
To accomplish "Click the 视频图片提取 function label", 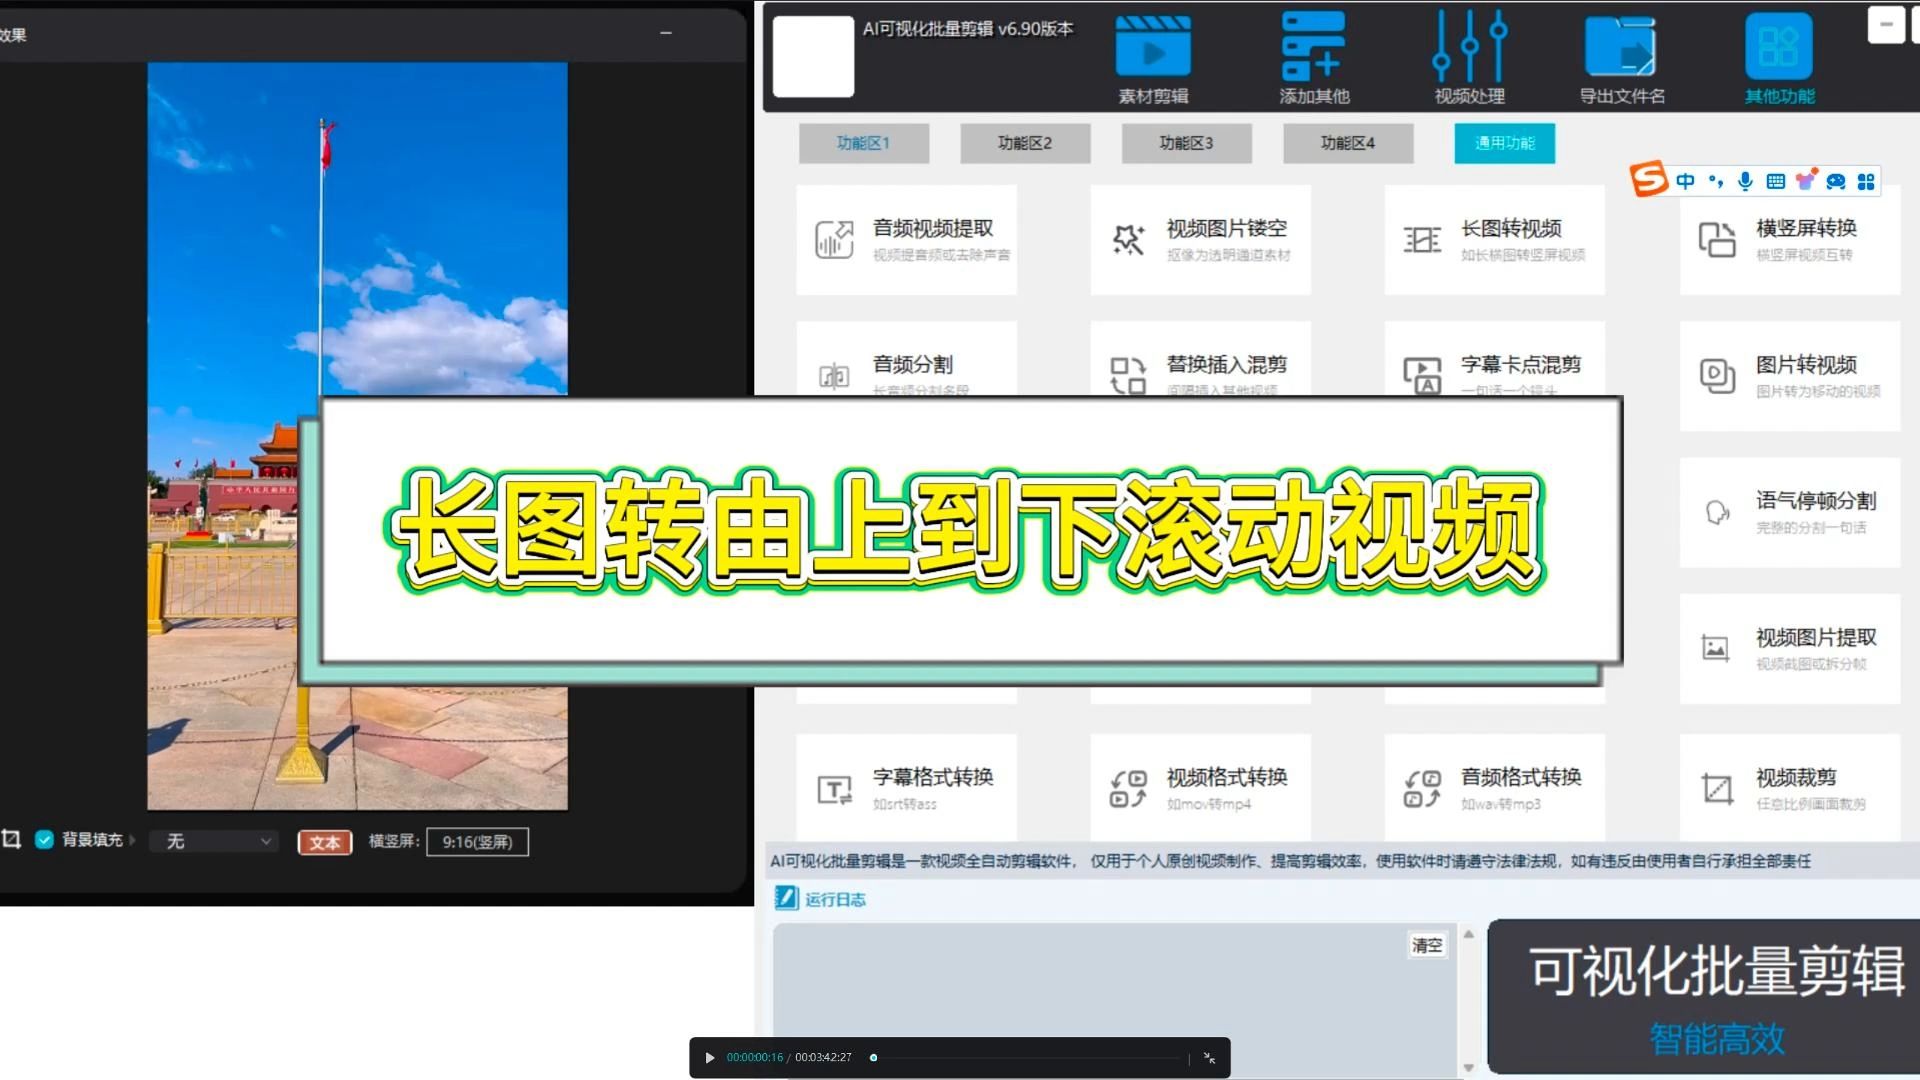I will pos(1816,637).
